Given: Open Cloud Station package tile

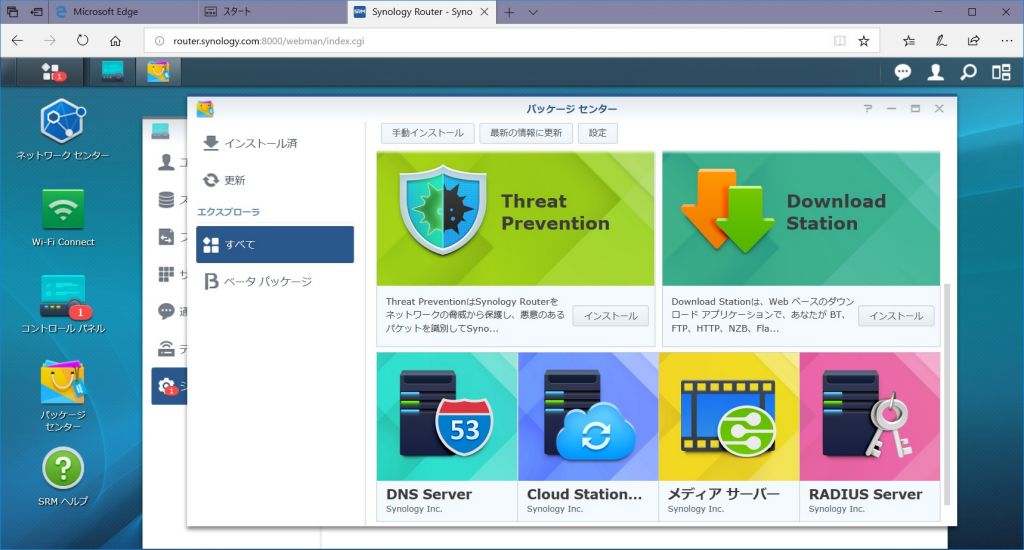Looking at the screenshot, I should 588,436.
